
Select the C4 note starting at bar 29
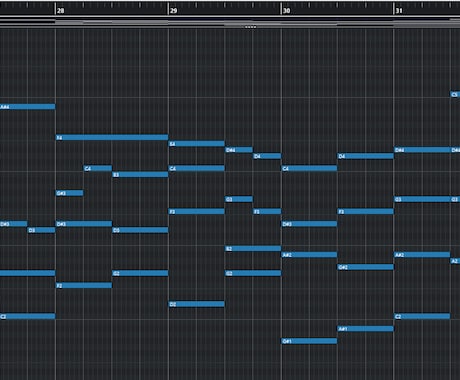pyautogui.click(x=197, y=168)
